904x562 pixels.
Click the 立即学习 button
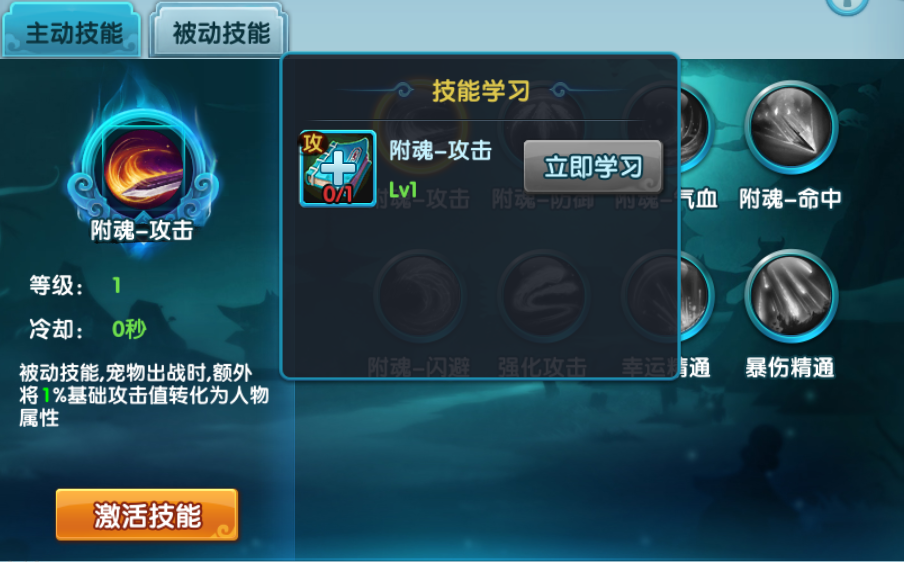593,167
